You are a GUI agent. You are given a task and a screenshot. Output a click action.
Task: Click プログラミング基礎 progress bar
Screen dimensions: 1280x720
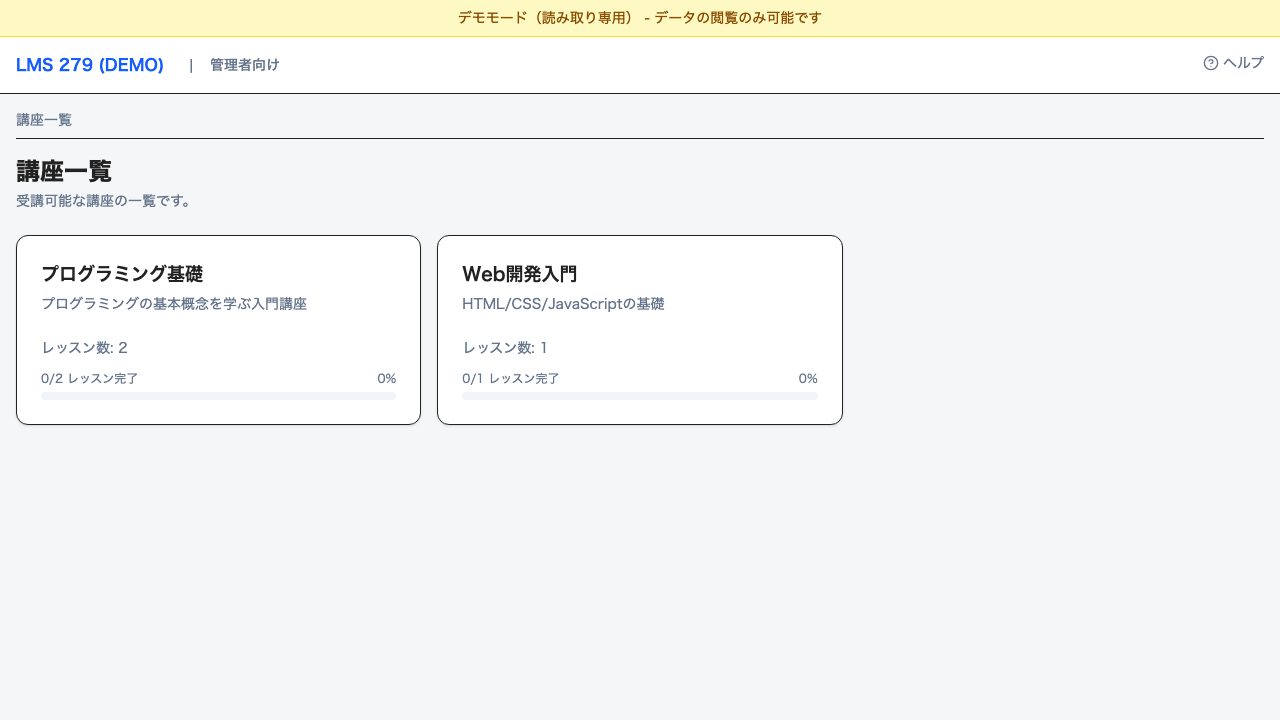pyautogui.click(x=218, y=395)
